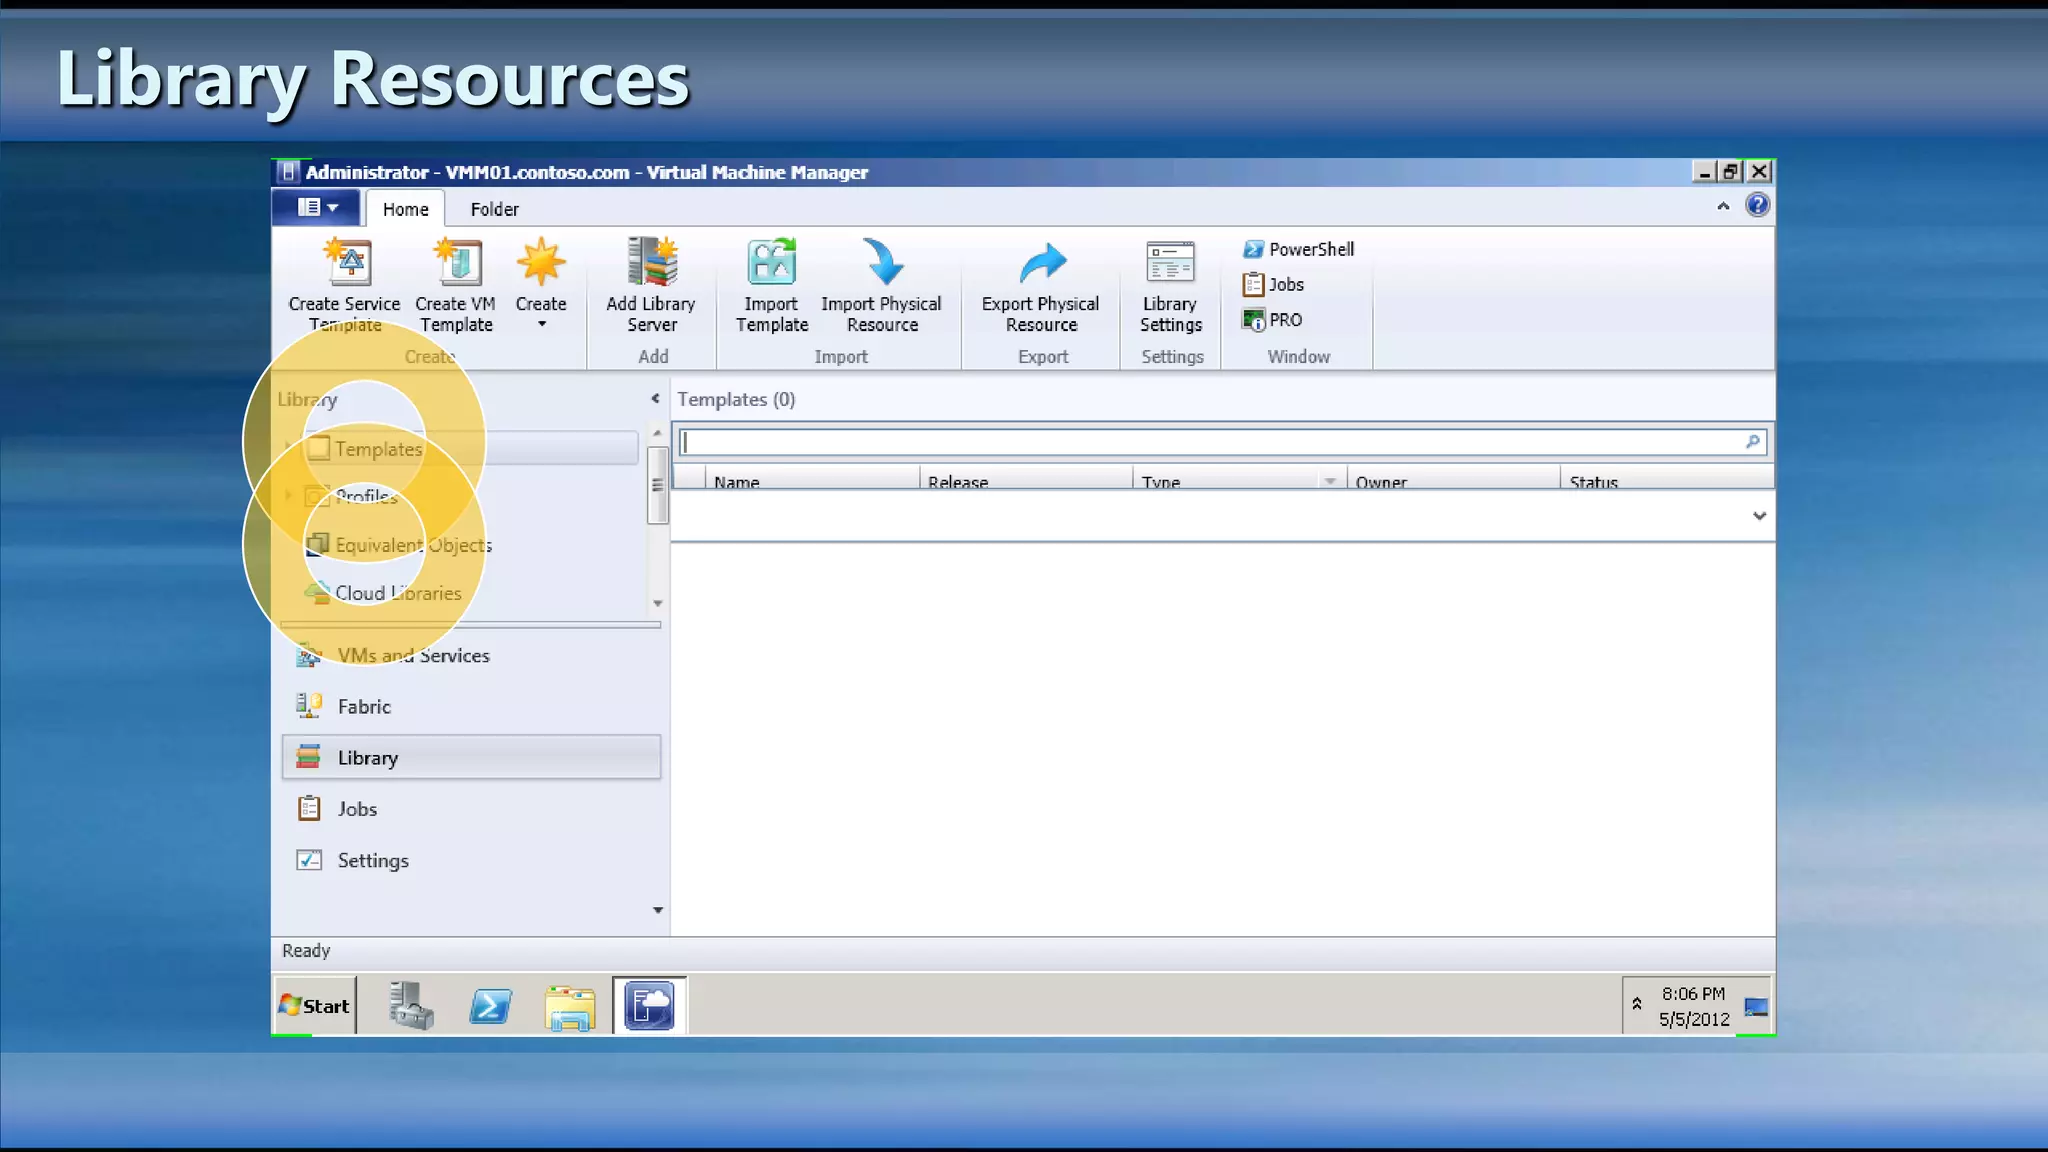Open the Type column filter dropdown
Screen dimensions: 2048x1152
point(1330,481)
